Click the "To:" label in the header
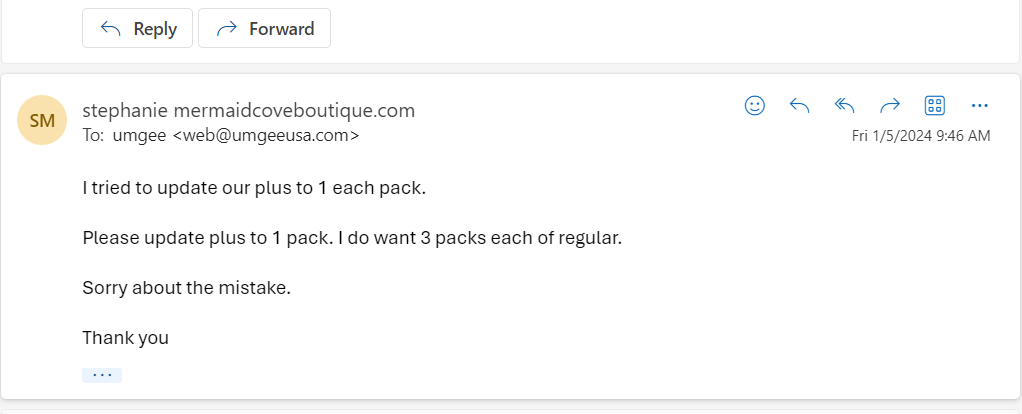1022x414 pixels. coord(93,135)
